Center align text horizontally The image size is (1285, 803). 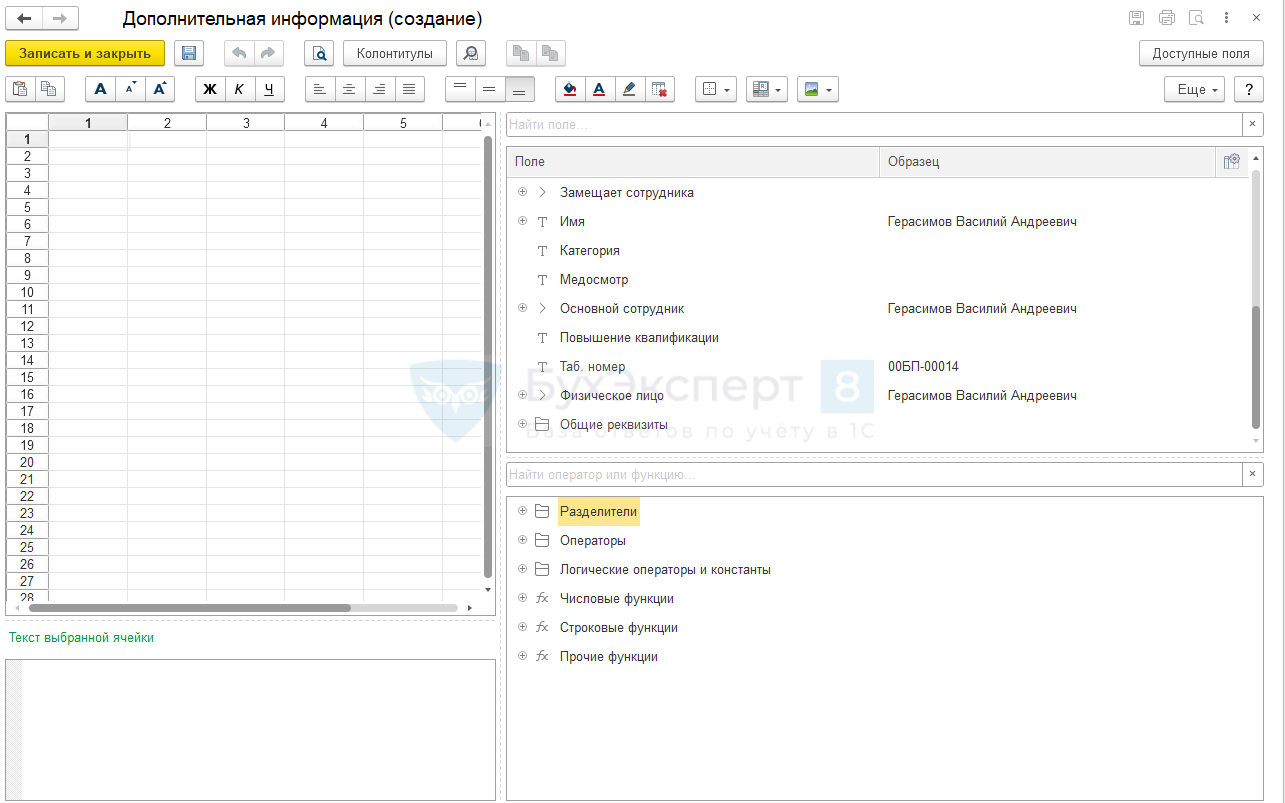point(349,89)
